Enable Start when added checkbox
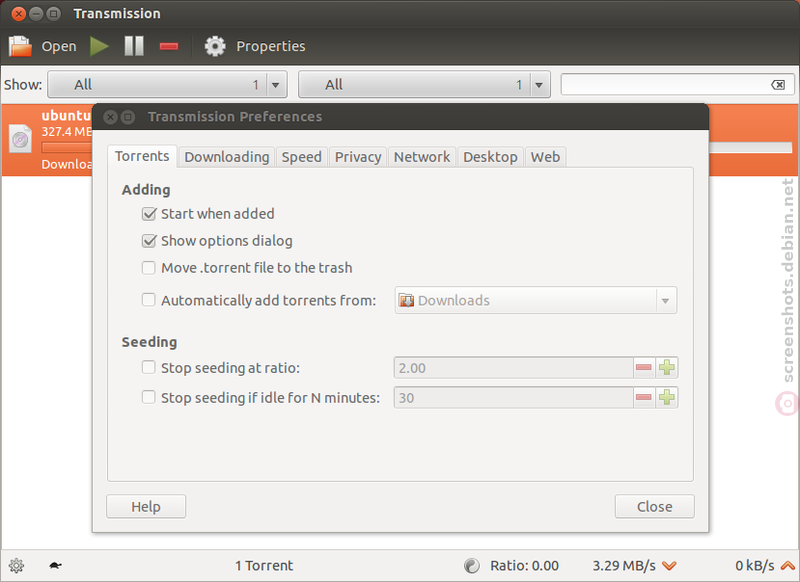Viewport: 800px width, 582px height. click(x=148, y=214)
